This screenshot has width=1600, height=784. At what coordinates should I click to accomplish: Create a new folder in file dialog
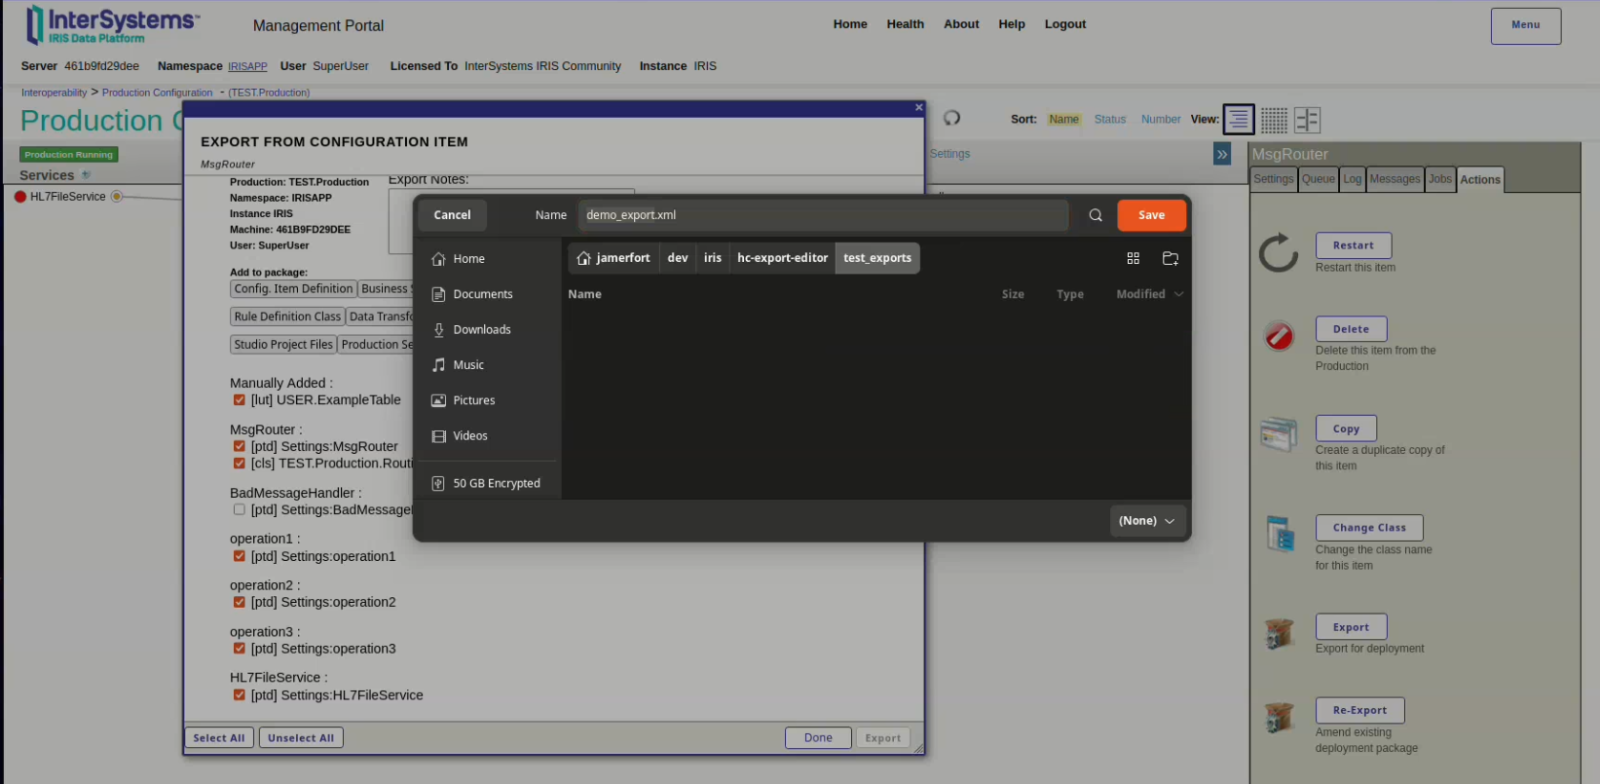pos(1170,258)
